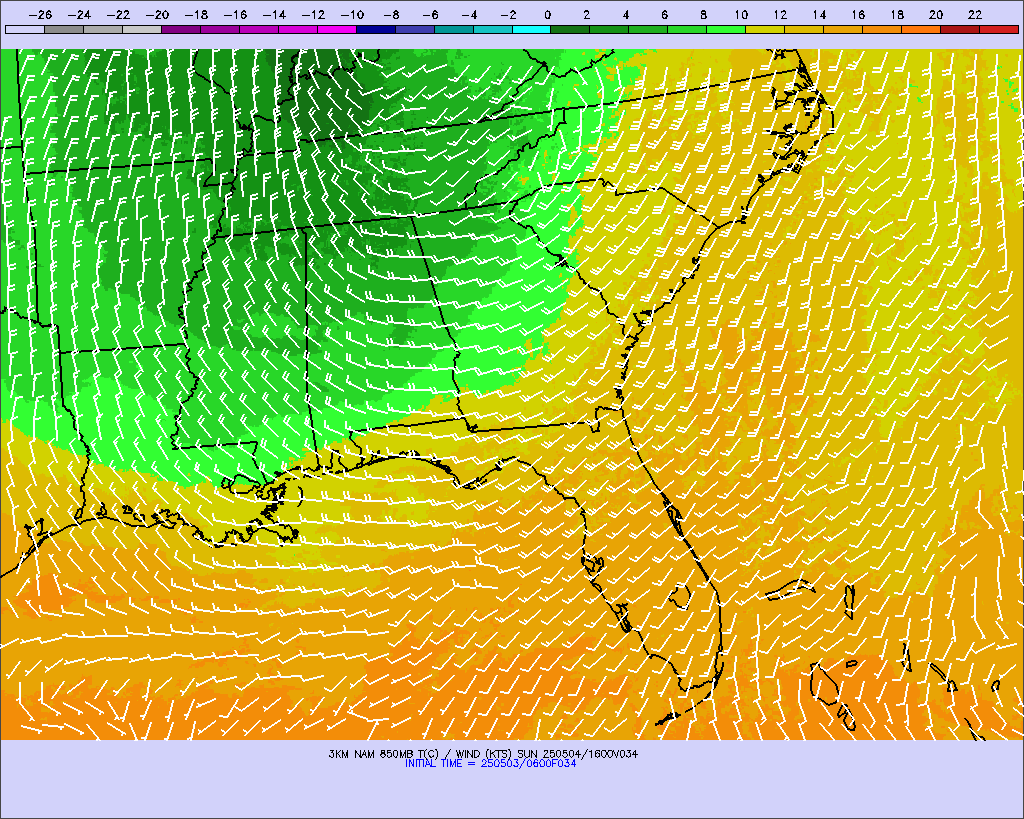Select the "4" scale label
This screenshot has height=819, width=1024.
[626, 14]
